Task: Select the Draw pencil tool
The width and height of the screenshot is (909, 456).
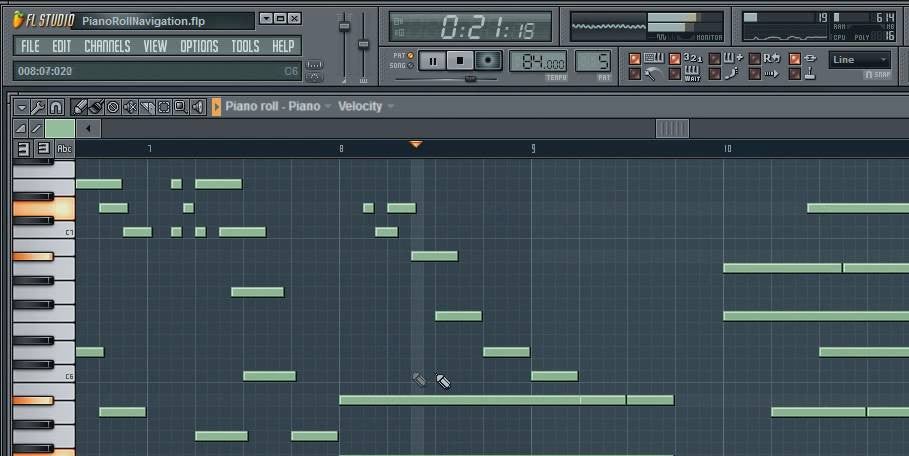Action: (79, 107)
